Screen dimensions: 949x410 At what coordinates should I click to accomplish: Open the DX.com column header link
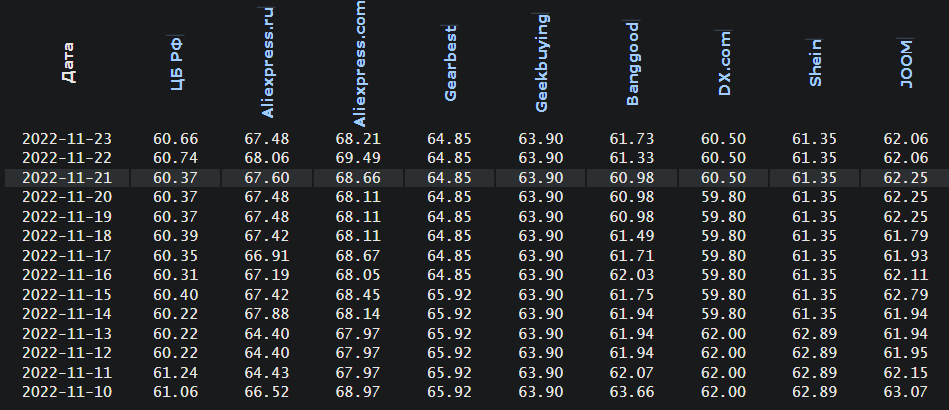[x=724, y=63]
